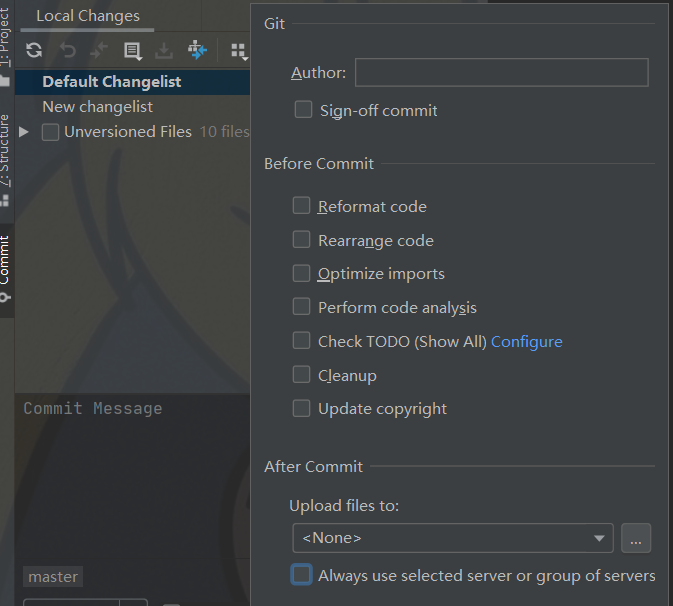Toggle Always use selected server checkbox
Image resolution: width=673 pixels, height=606 pixels.
pyautogui.click(x=301, y=575)
